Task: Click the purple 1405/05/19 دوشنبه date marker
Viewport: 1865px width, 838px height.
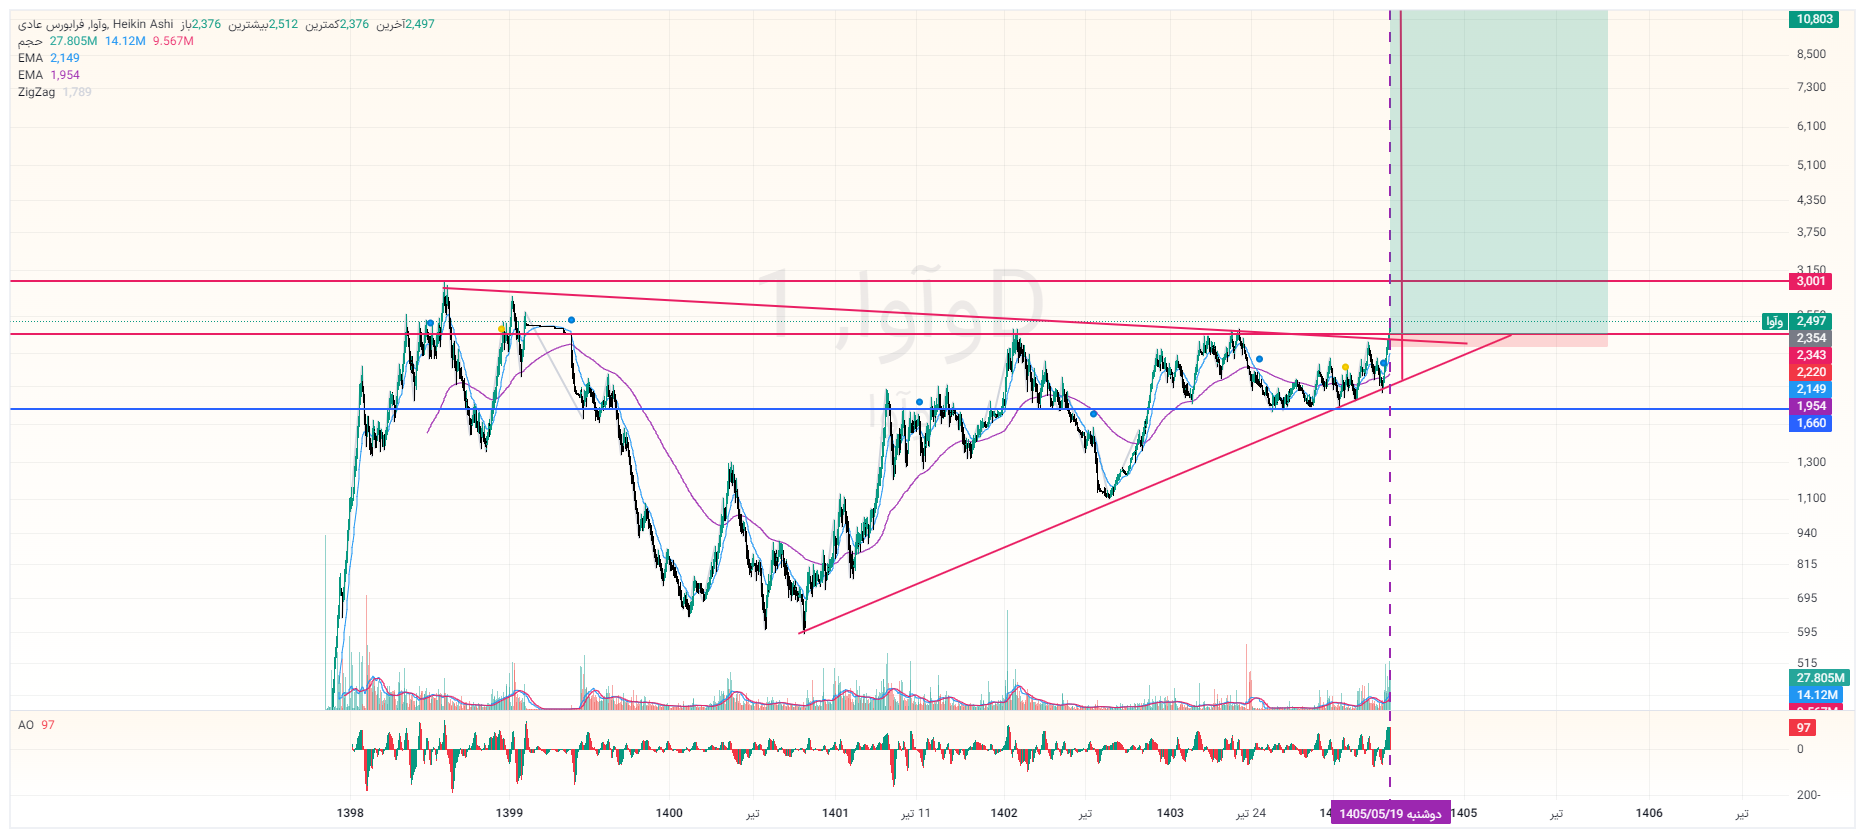Action: point(1390,814)
